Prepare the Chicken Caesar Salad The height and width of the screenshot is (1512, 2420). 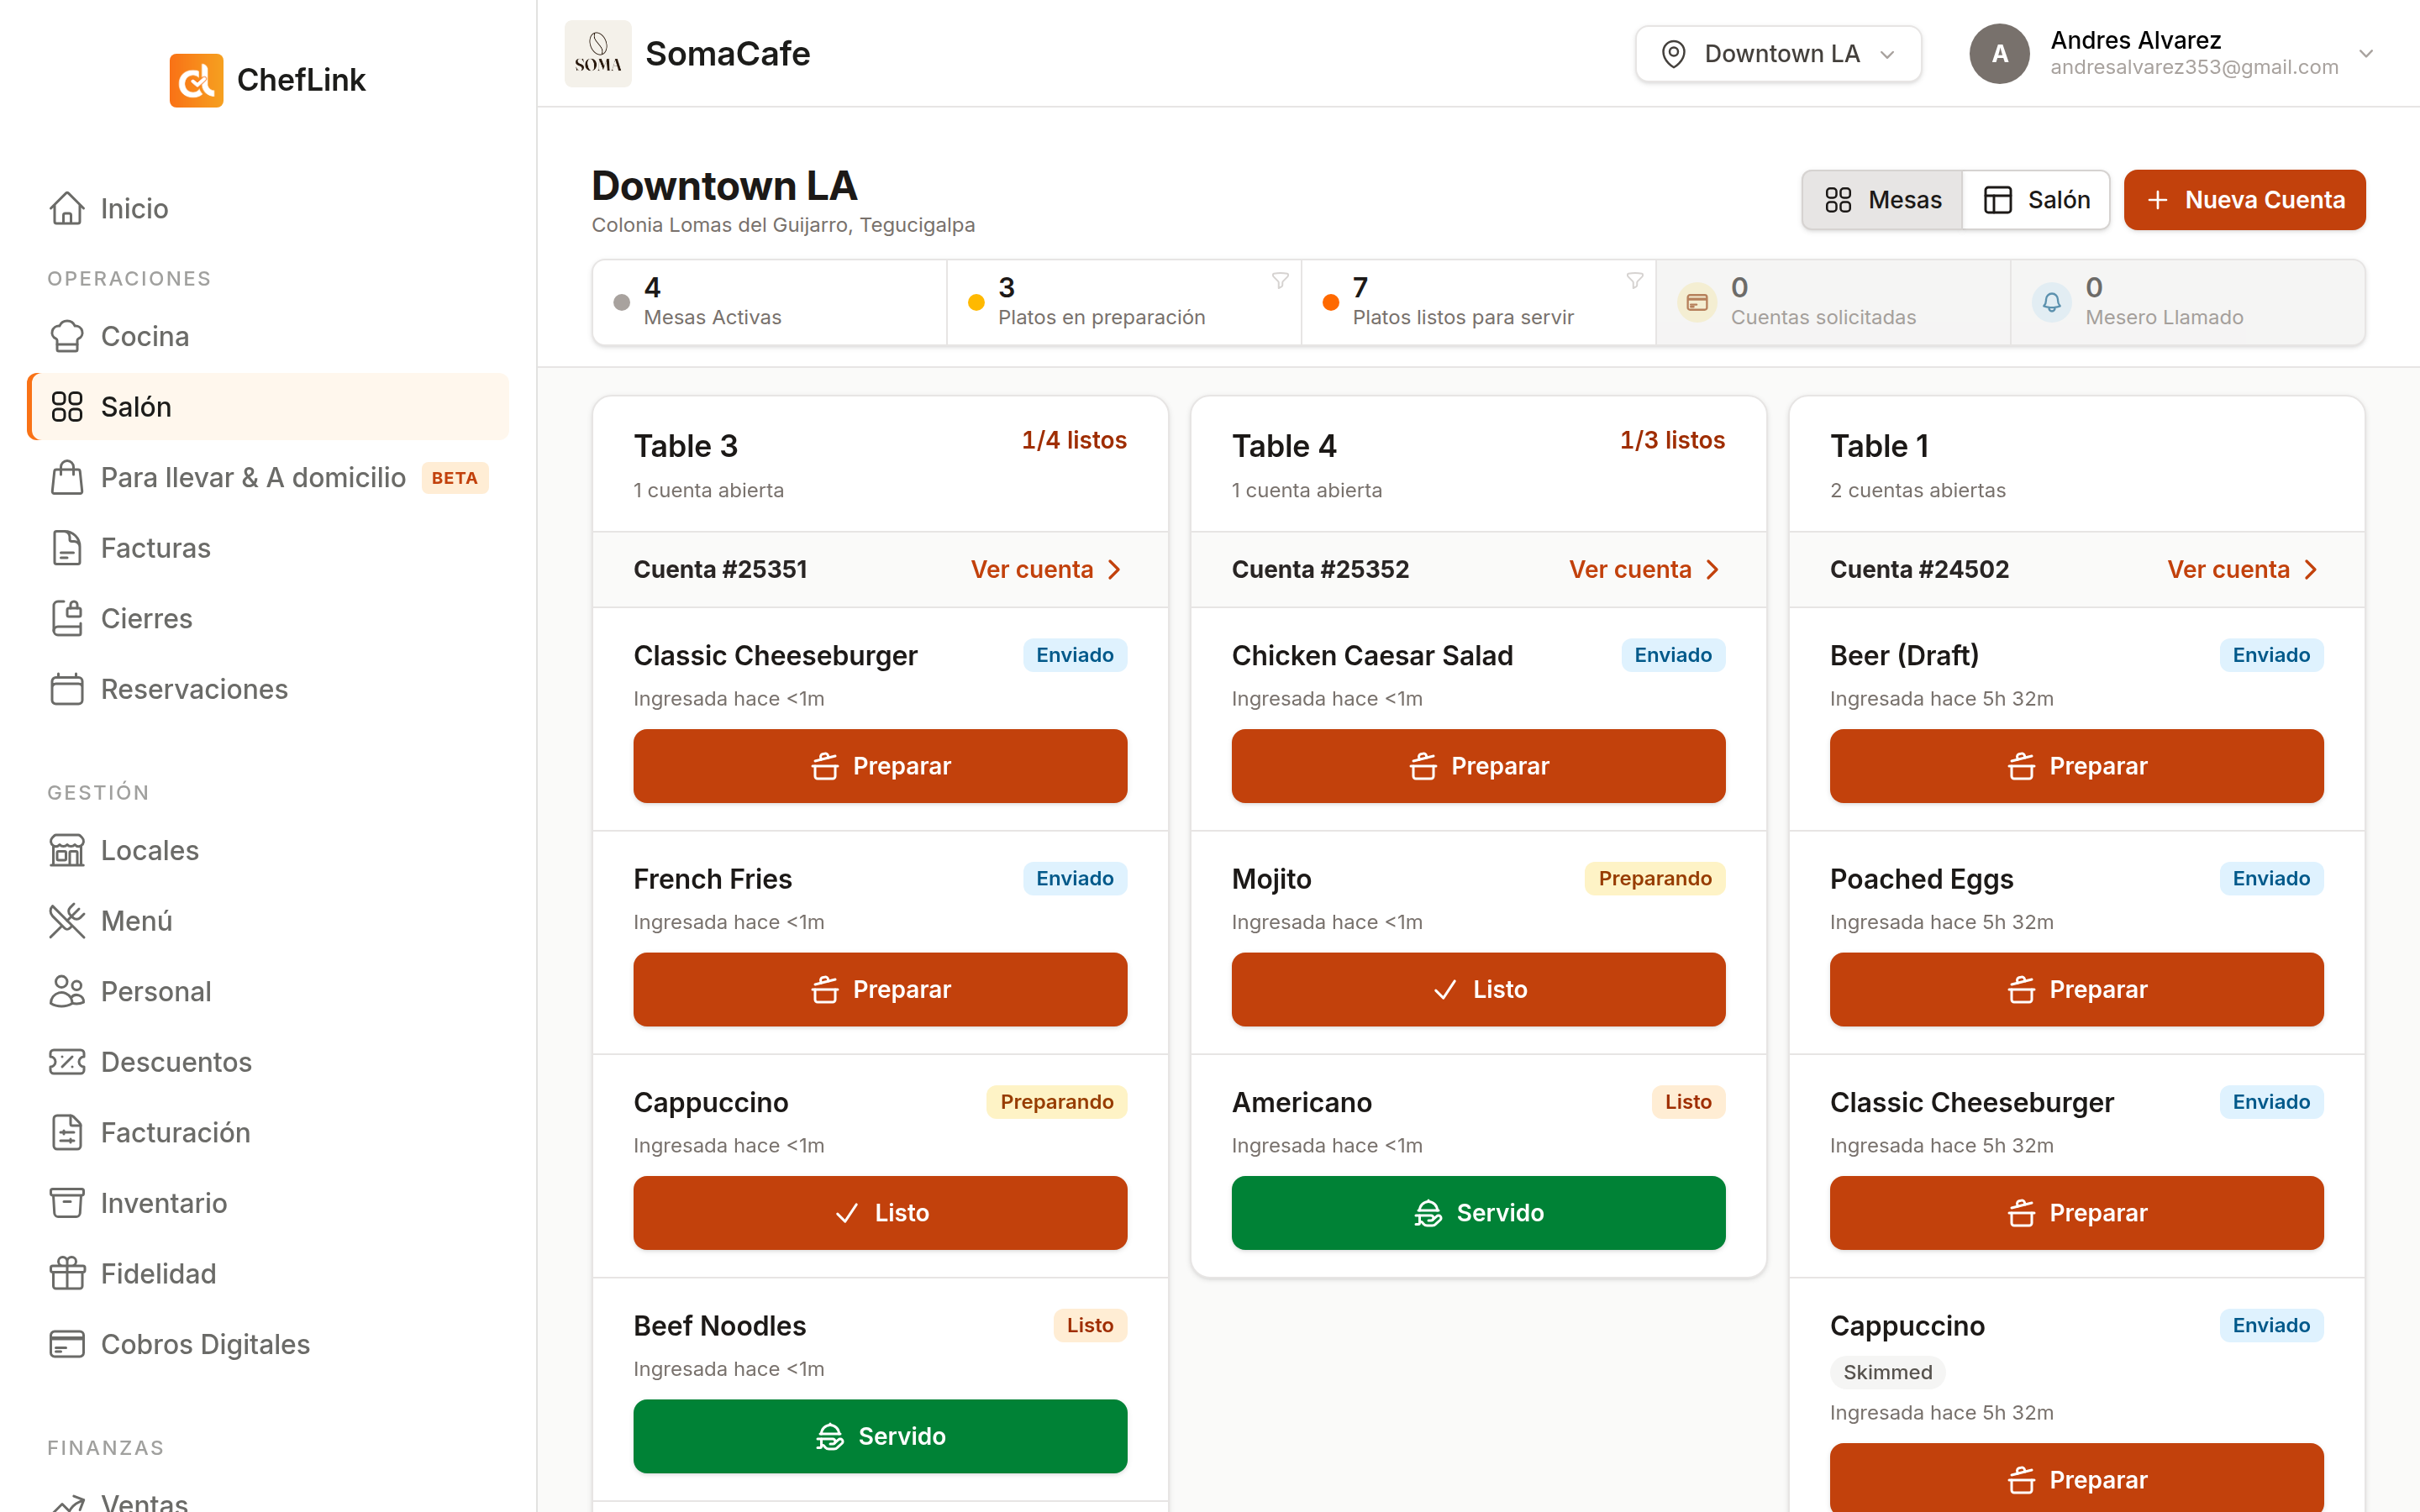(x=1478, y=766)
